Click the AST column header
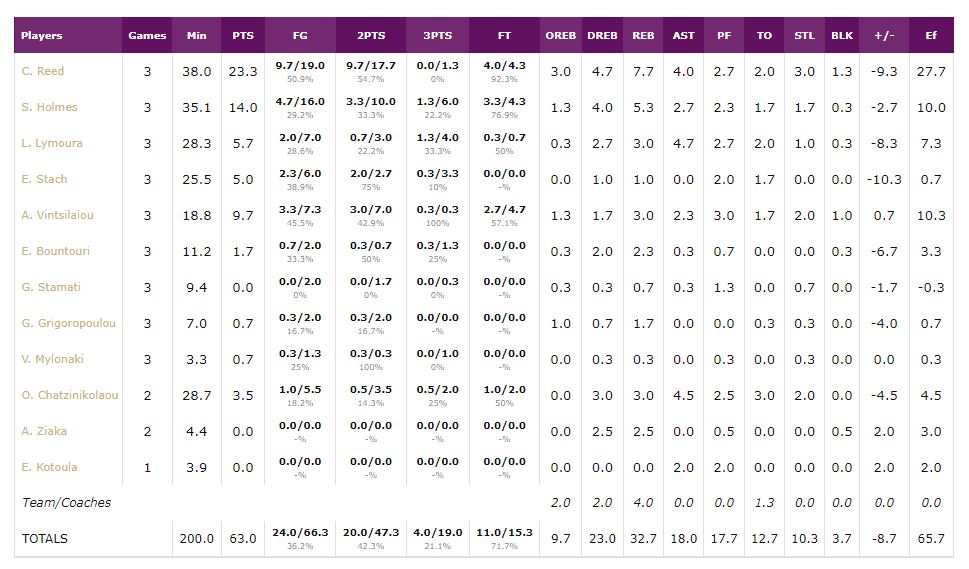 coord(683,35)
